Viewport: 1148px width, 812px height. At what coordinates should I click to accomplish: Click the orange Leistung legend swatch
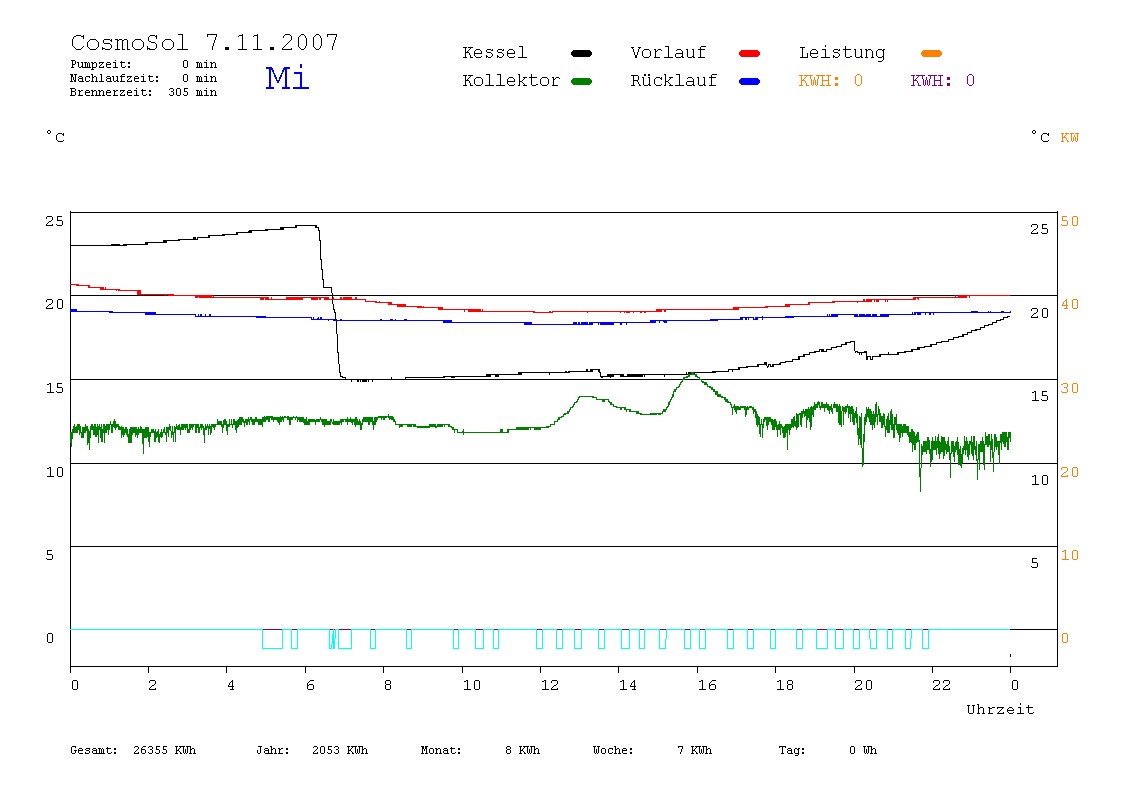click(x=931, y=53)
